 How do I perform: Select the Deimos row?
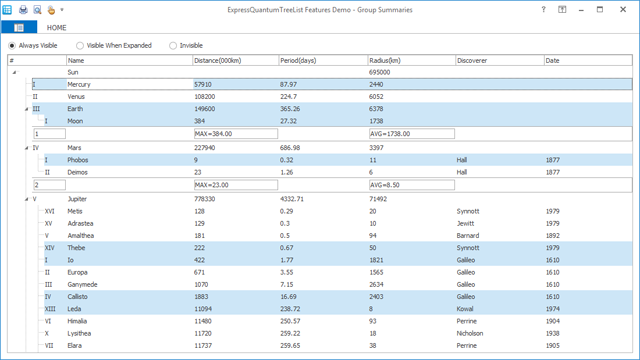point(338,172)
